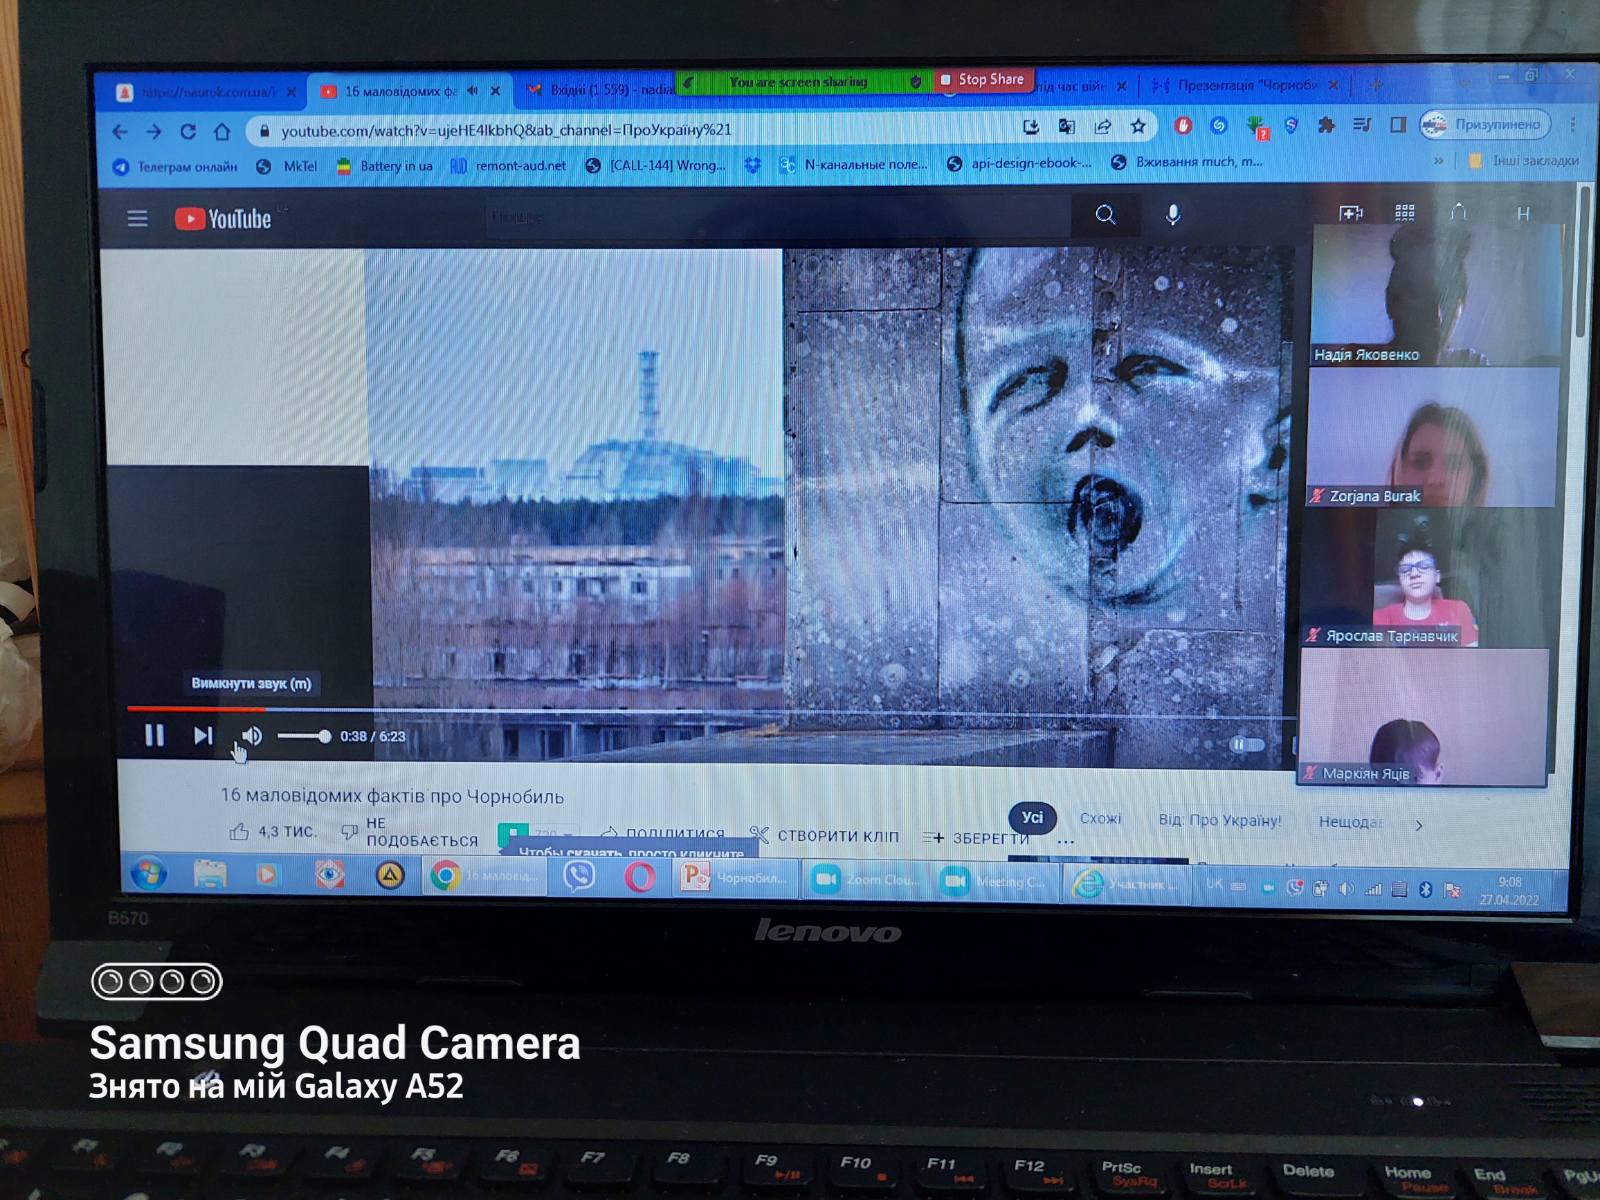The image size is (1600, 1200).
Task: Click Призупинено profile button
Action: [1485, 124]
